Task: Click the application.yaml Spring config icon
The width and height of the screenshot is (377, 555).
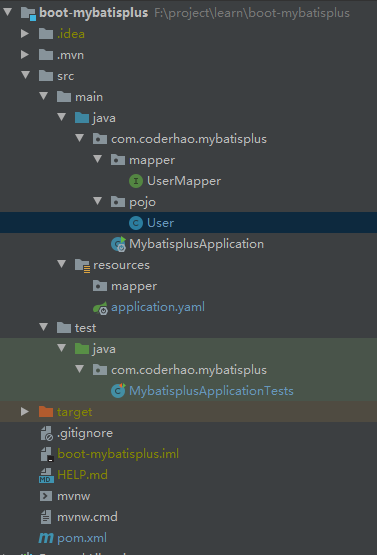Action: coord(101,308)
